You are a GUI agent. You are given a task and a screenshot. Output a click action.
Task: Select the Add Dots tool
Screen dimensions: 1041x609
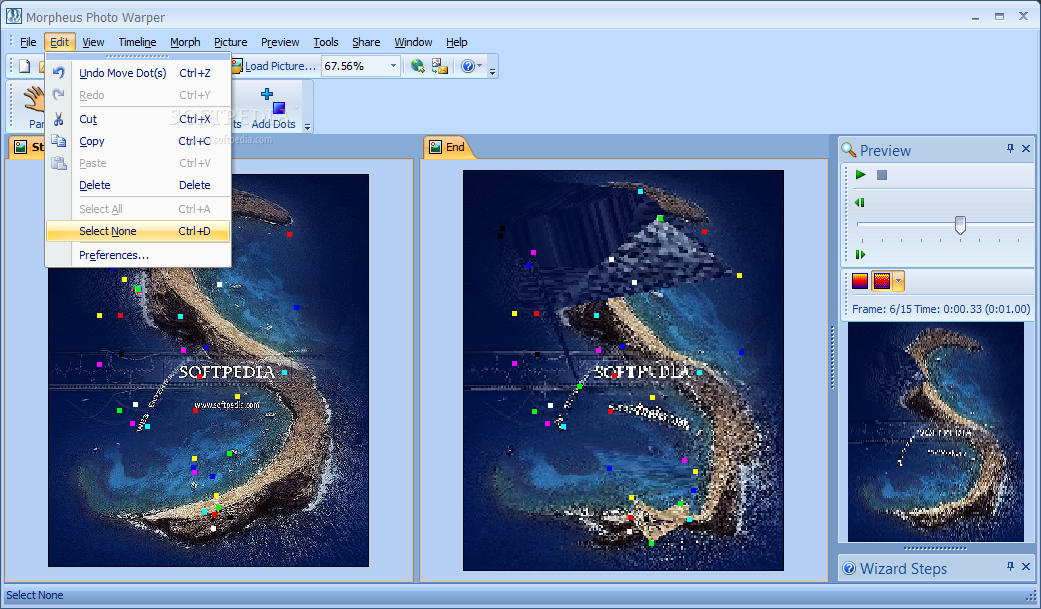[x=273, y=108]
